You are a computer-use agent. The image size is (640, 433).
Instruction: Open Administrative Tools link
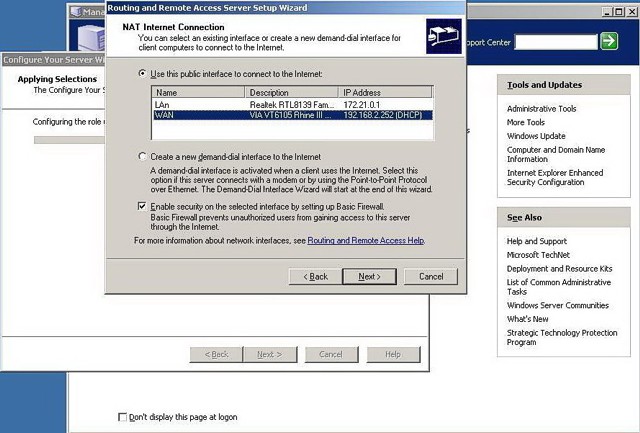(x=541, y=109)
